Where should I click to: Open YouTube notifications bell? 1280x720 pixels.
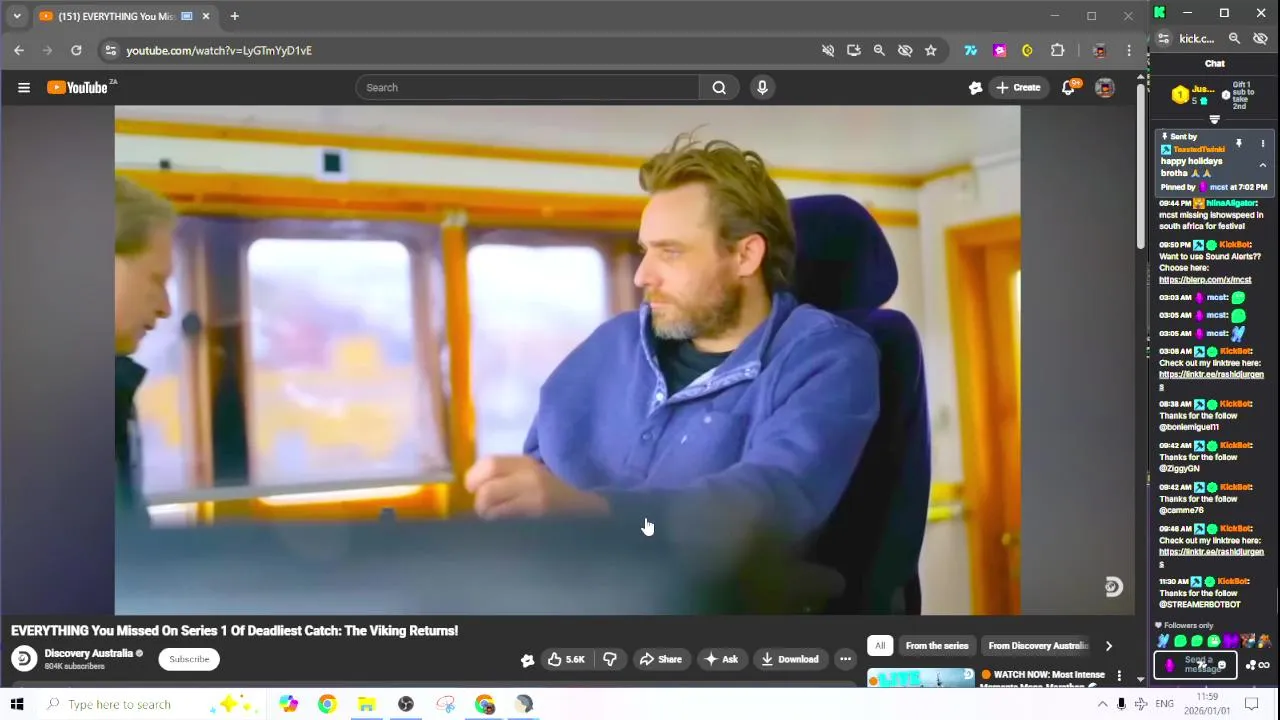point(1068,88)
